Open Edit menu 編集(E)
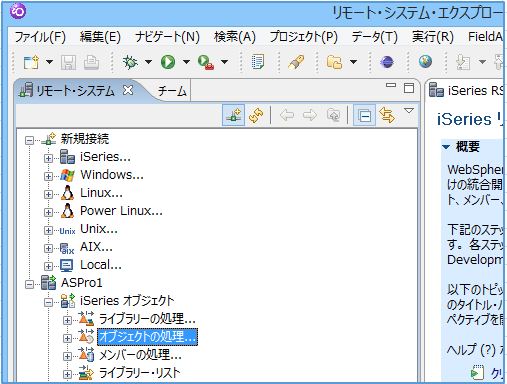This screenshot has width=507, height=384. tap(100, 37)
